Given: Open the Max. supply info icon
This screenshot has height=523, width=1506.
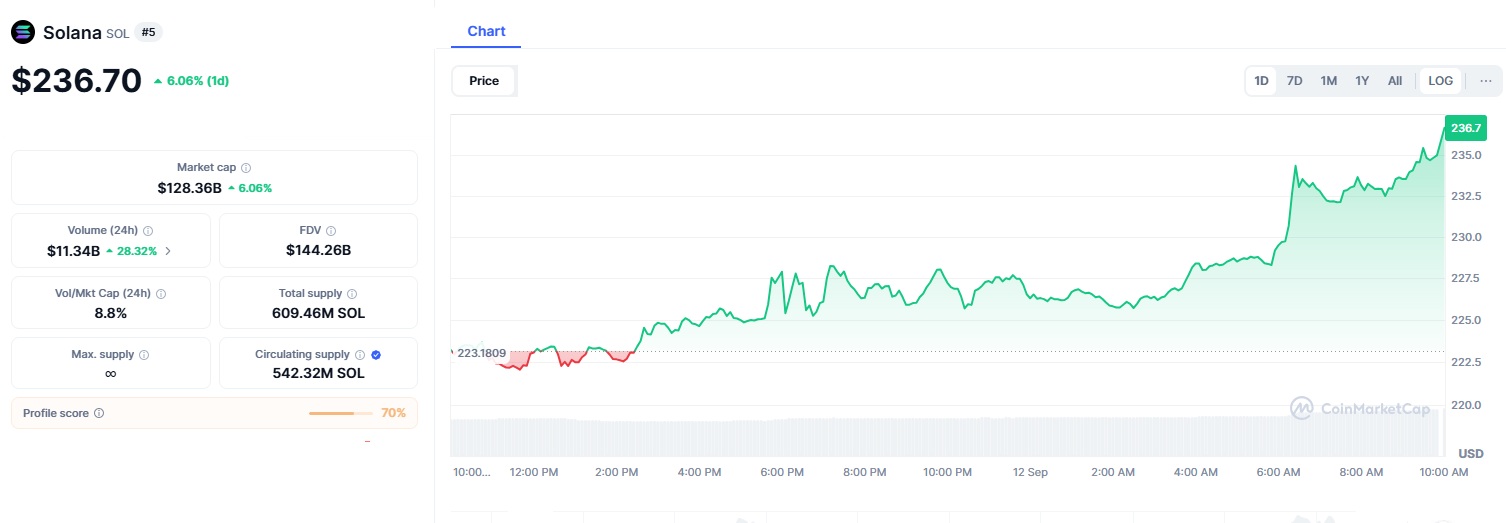Looking at the screenshot, I should (x=144, y=355).
